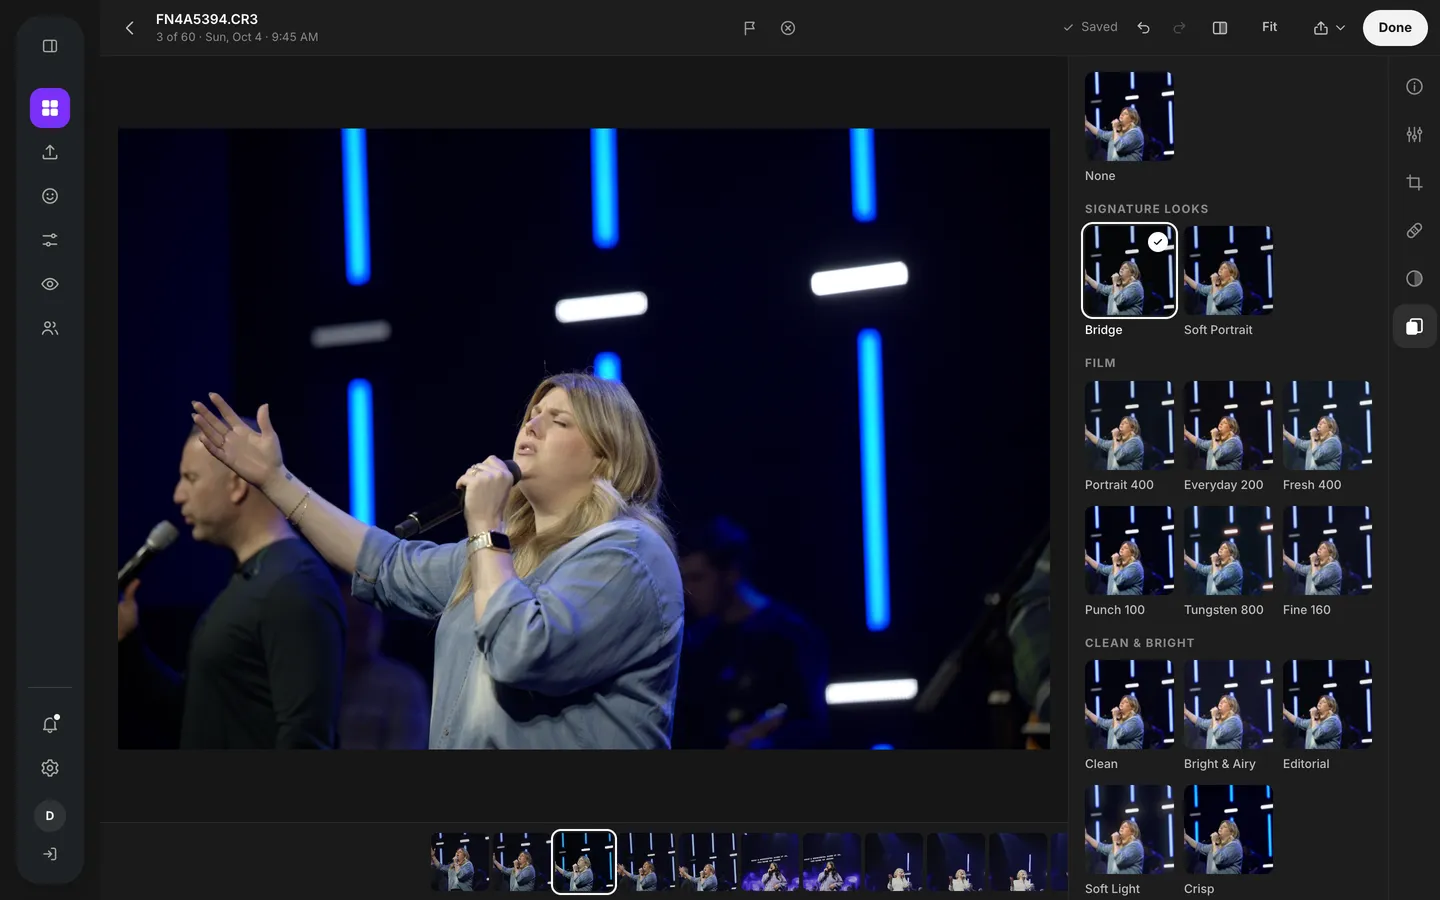Image resolution: width=1440 pixels, height=900 pixels.
Task: Go back with the left chevron
Action: (x=129, y=28)
